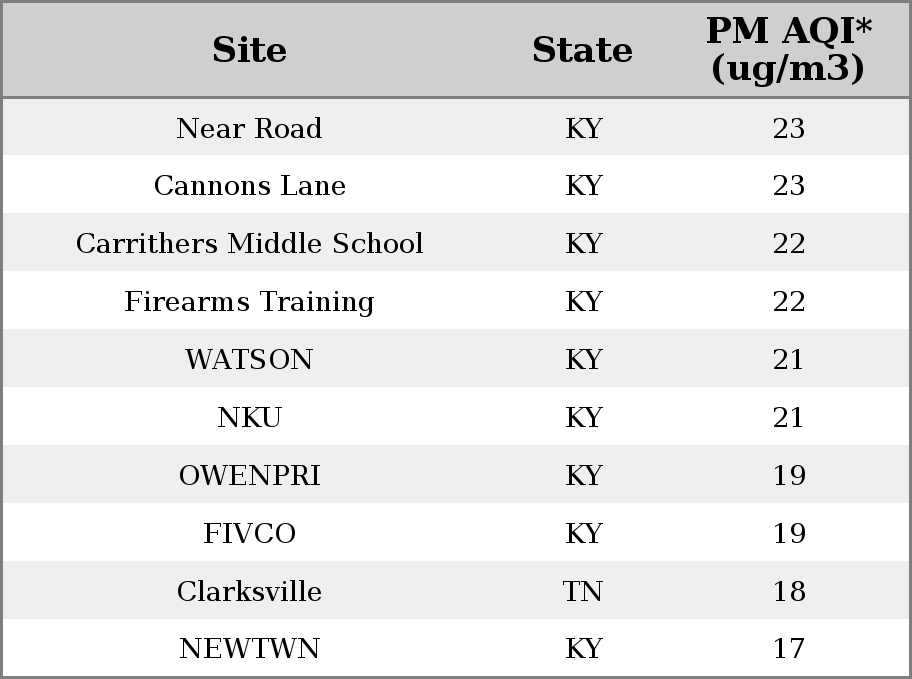Select the Firearms Training site cell
The image size is (912, 679).
249,302
